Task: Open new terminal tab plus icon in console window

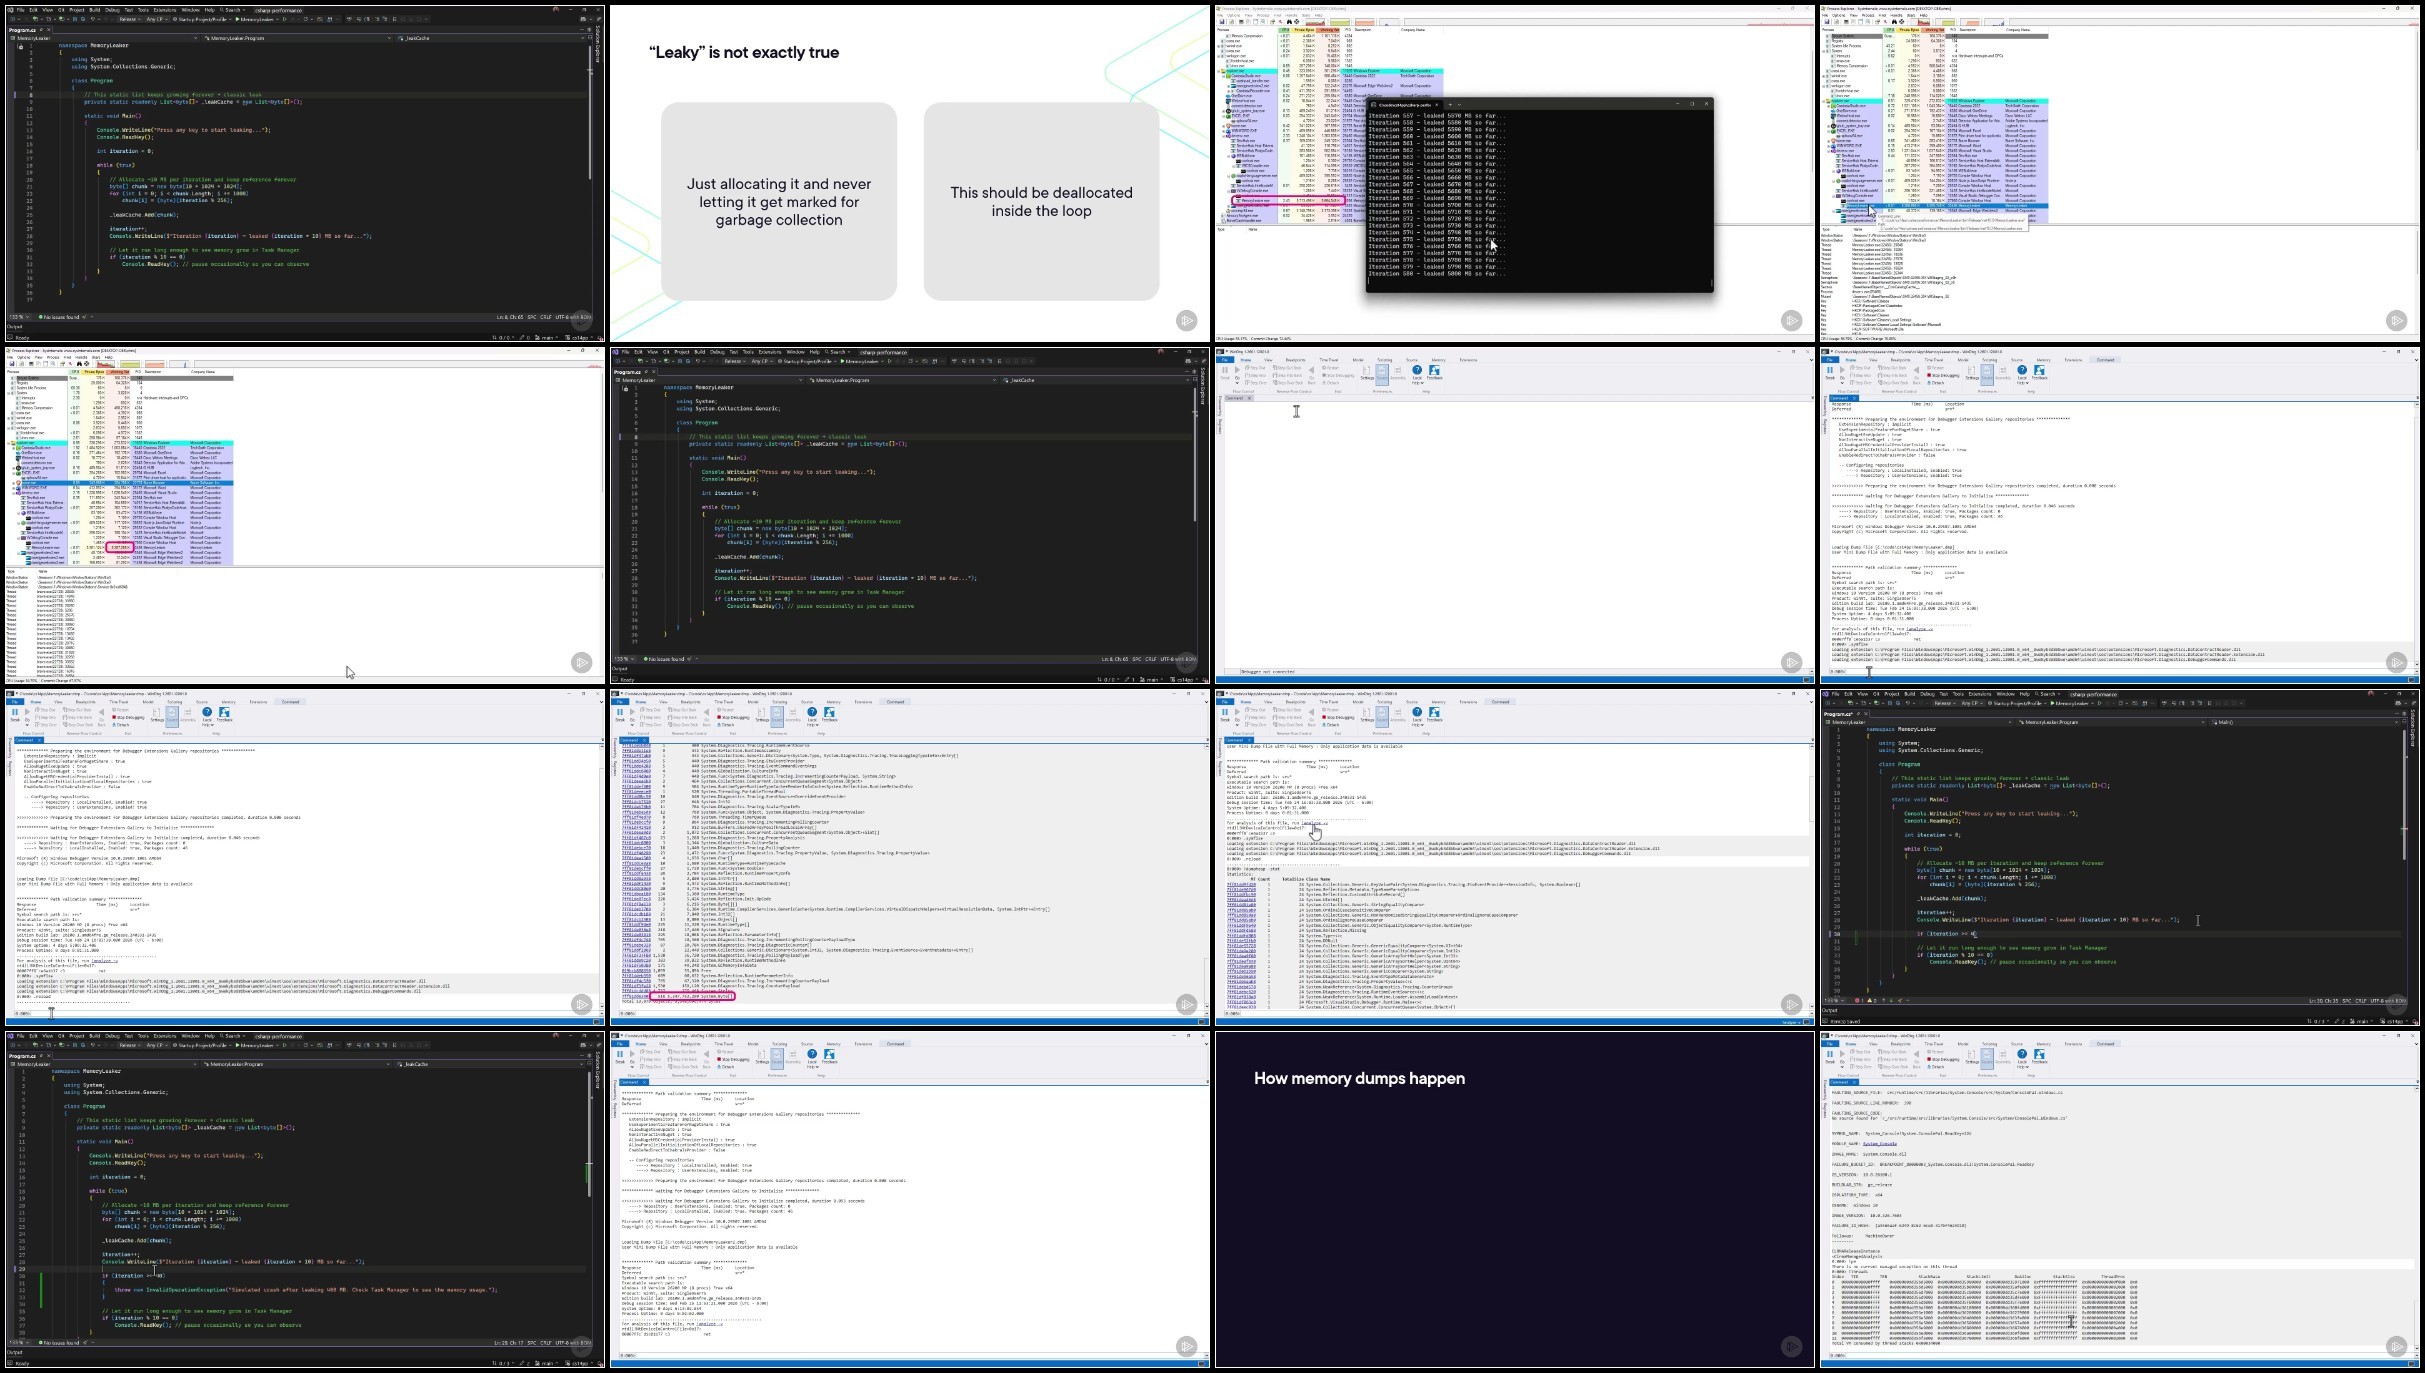Action: click(1449, 104)
